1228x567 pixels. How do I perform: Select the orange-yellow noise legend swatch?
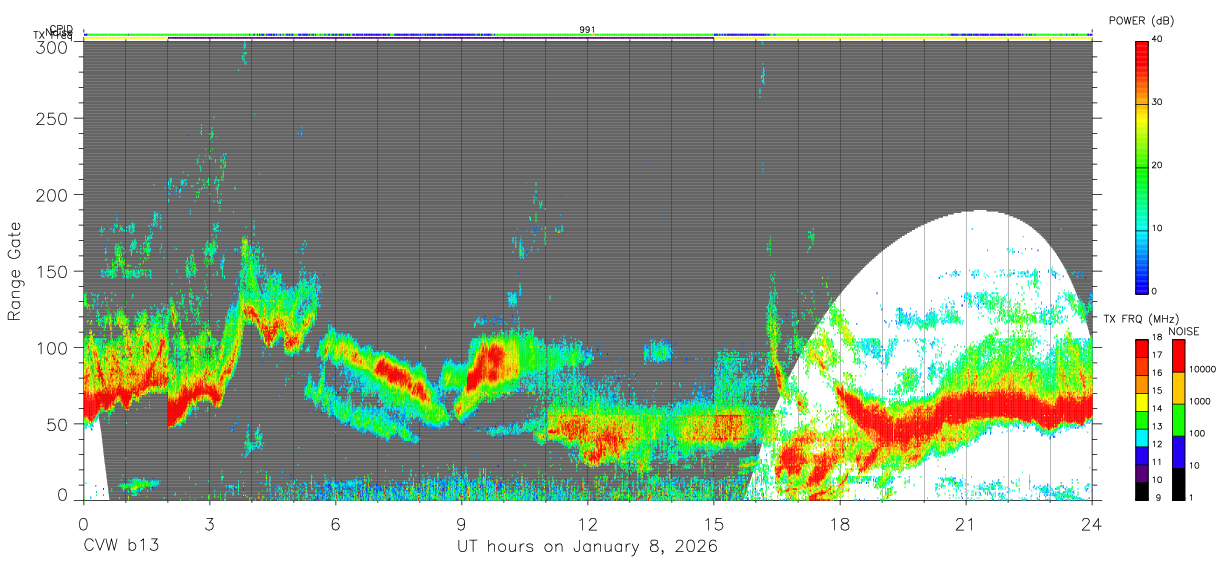tap(1180, 387)
